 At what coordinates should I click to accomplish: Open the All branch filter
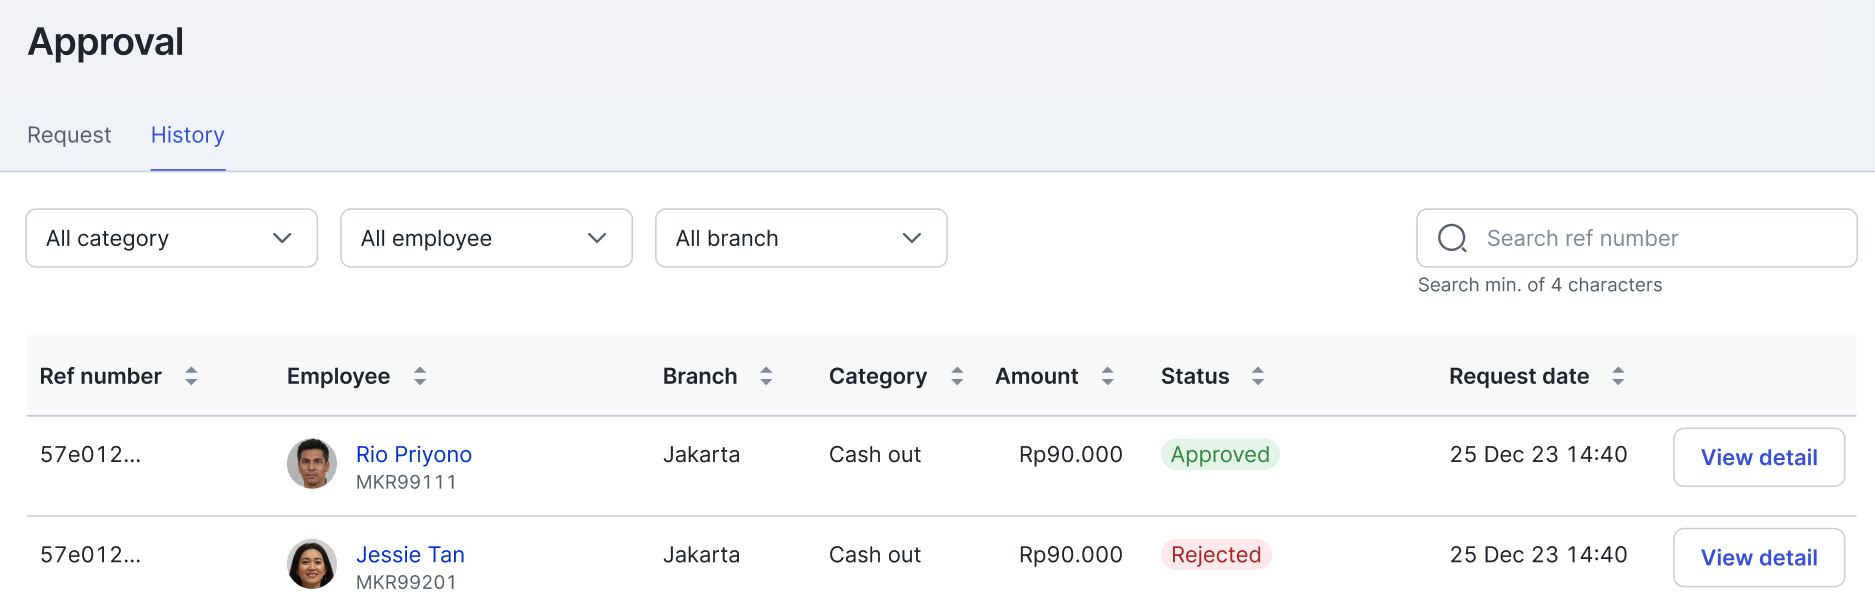click(x=801, y=238)
